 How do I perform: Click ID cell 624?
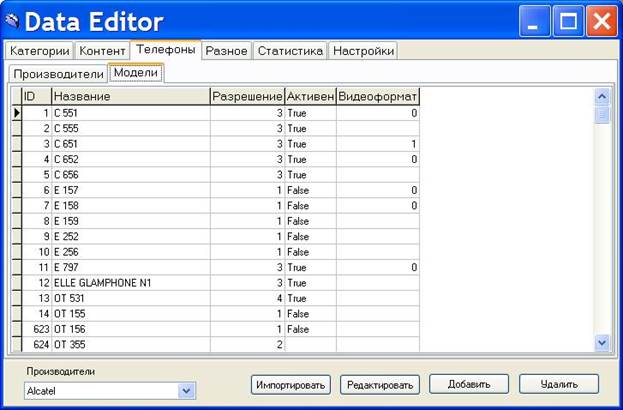37,344
